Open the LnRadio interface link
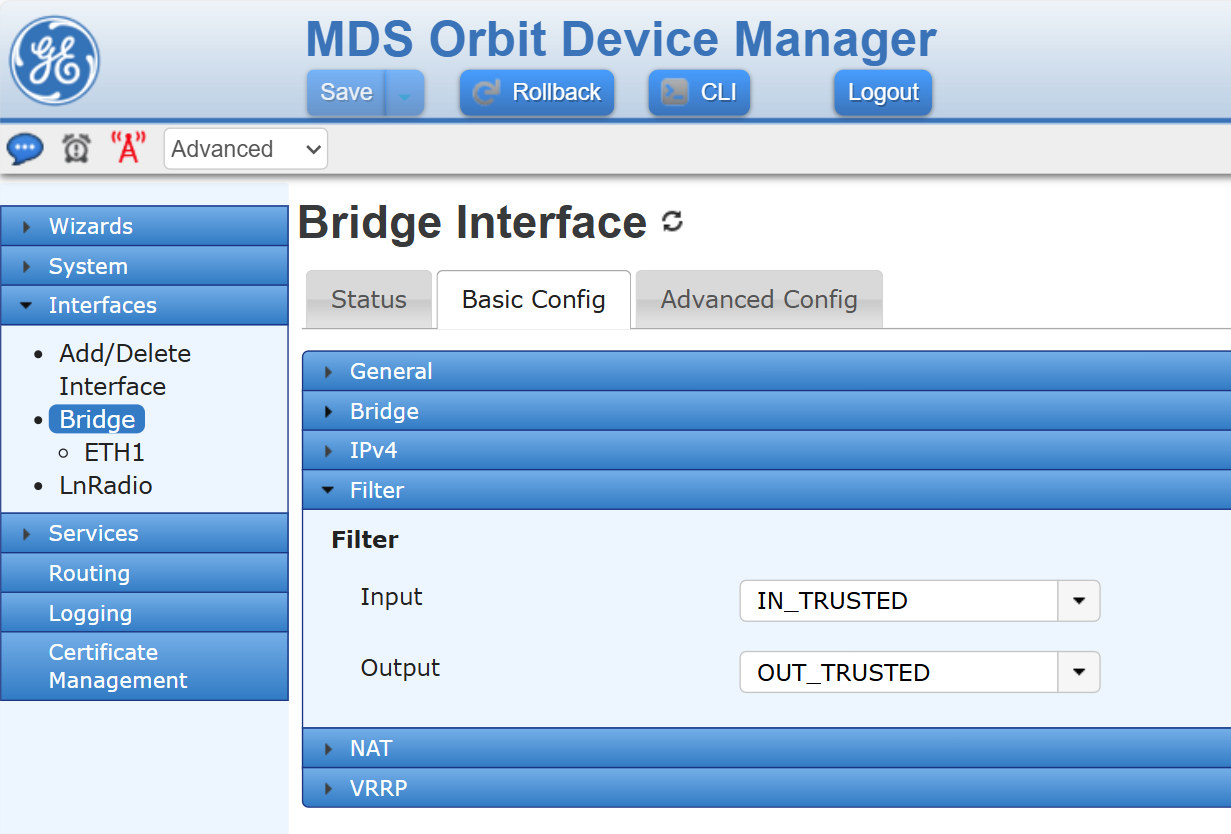 pyautogui.click(x=106, y=485)
